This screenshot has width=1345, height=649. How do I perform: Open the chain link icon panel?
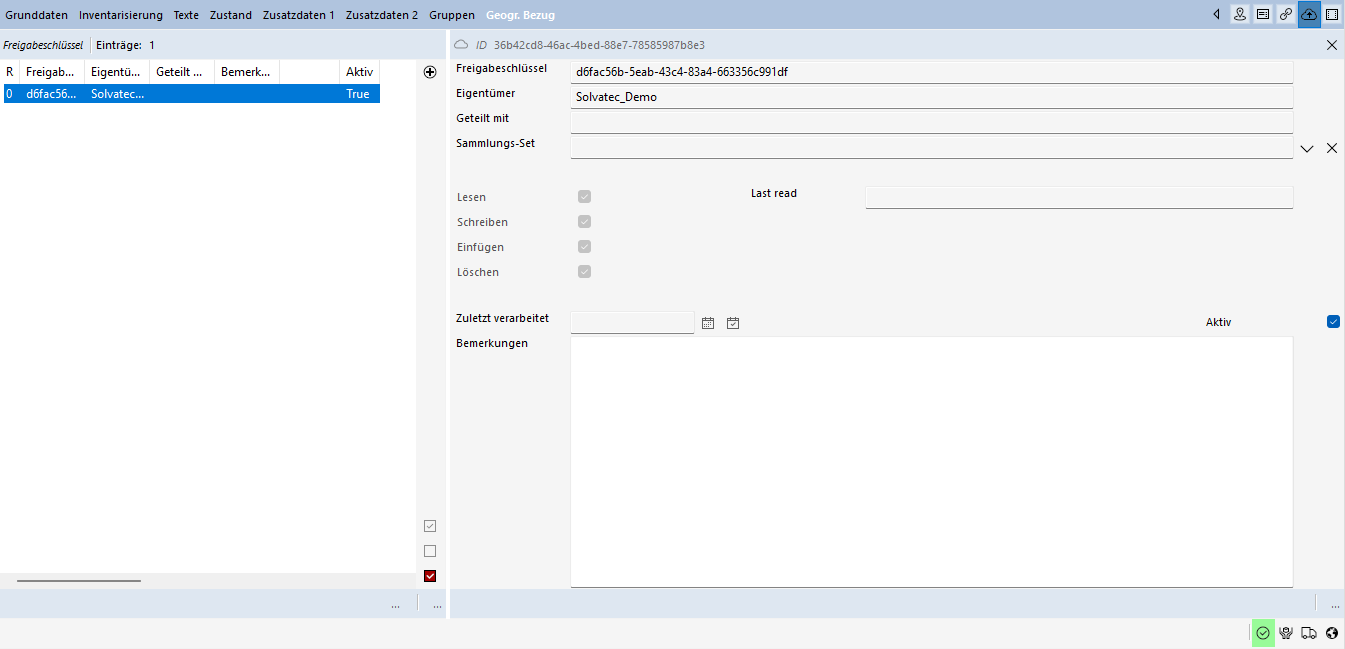tap(1286, 15)
